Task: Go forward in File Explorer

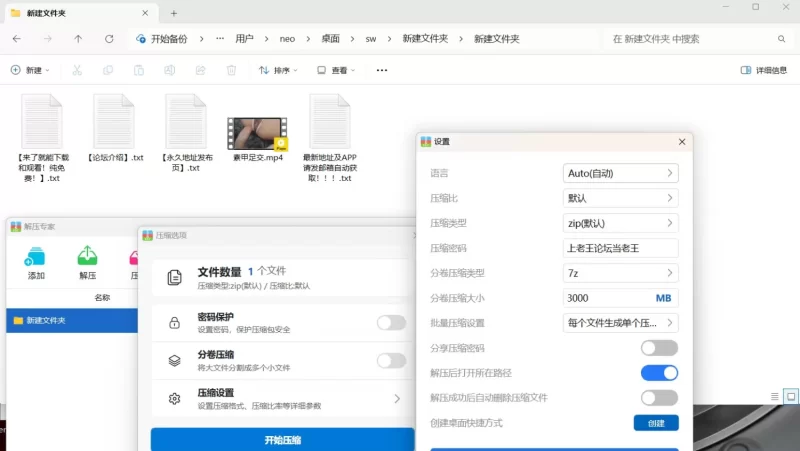Action: pyautogui.click(x=47, y=39)
